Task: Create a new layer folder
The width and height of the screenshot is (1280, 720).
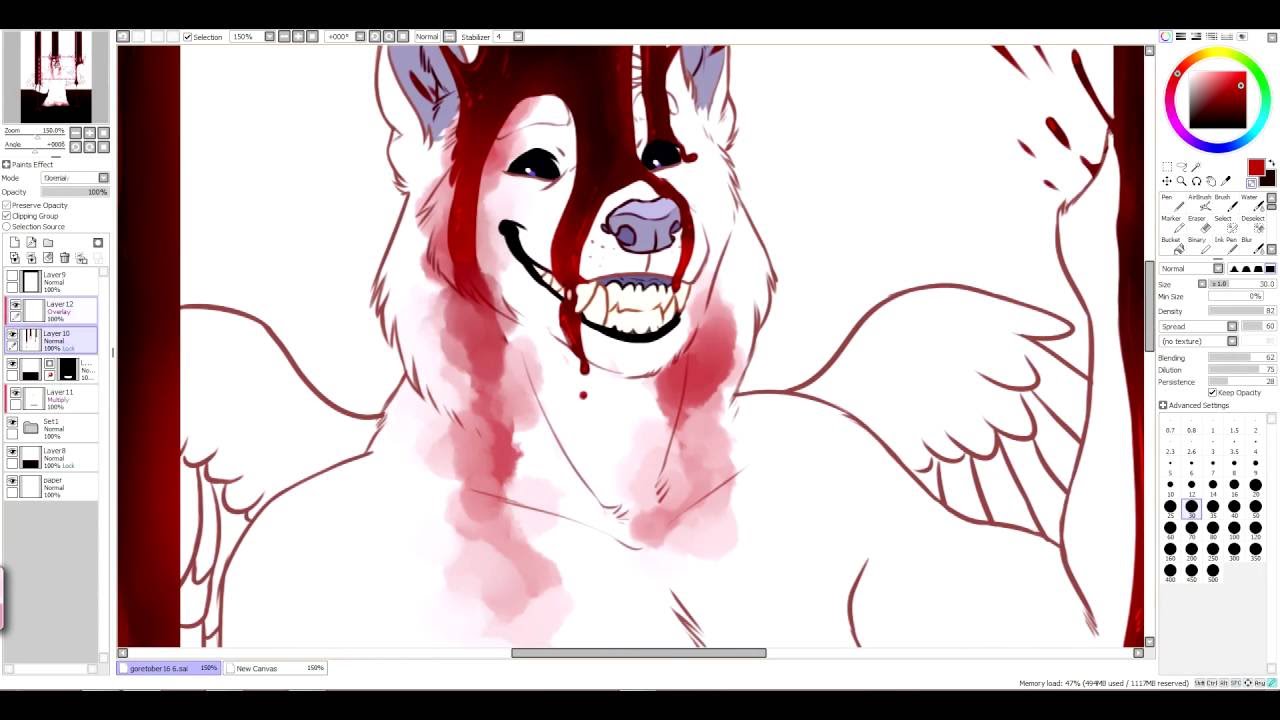Action: (48, 243)
